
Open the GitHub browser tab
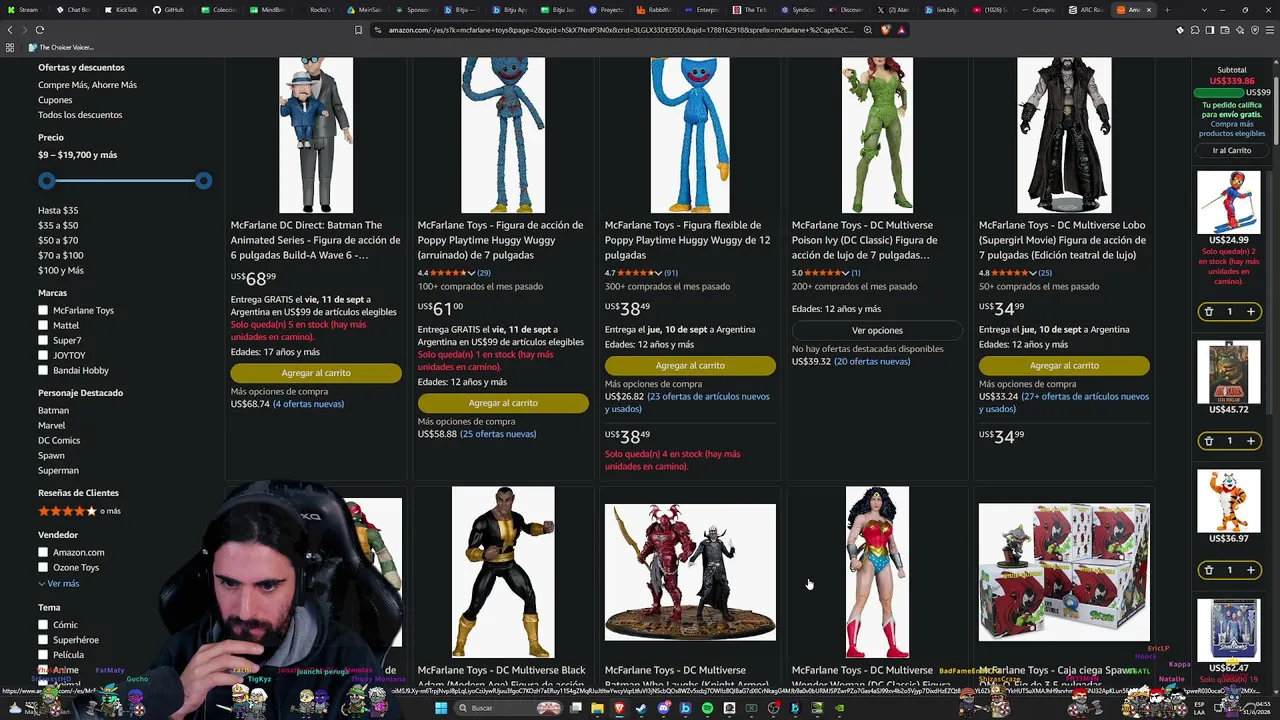(168, 10)
